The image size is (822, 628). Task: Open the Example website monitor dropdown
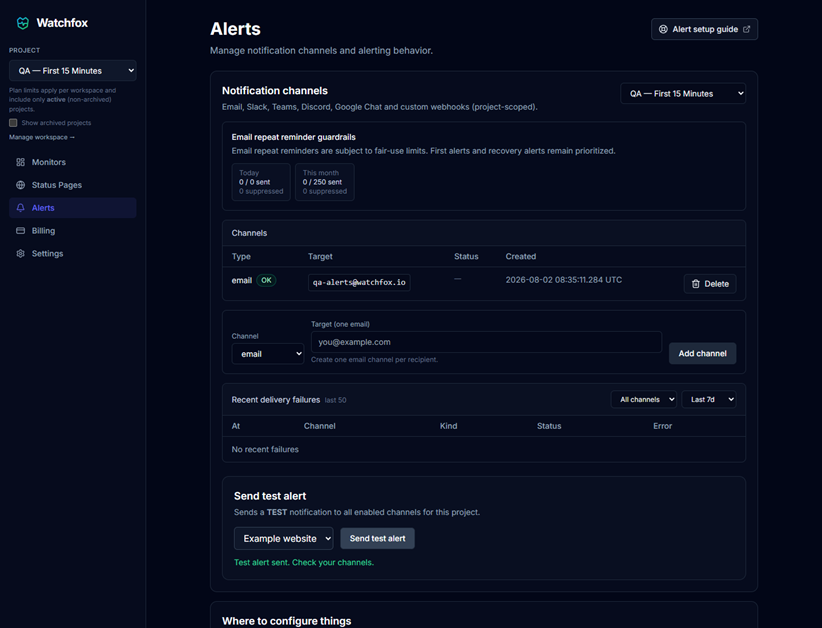pos(284,538)
